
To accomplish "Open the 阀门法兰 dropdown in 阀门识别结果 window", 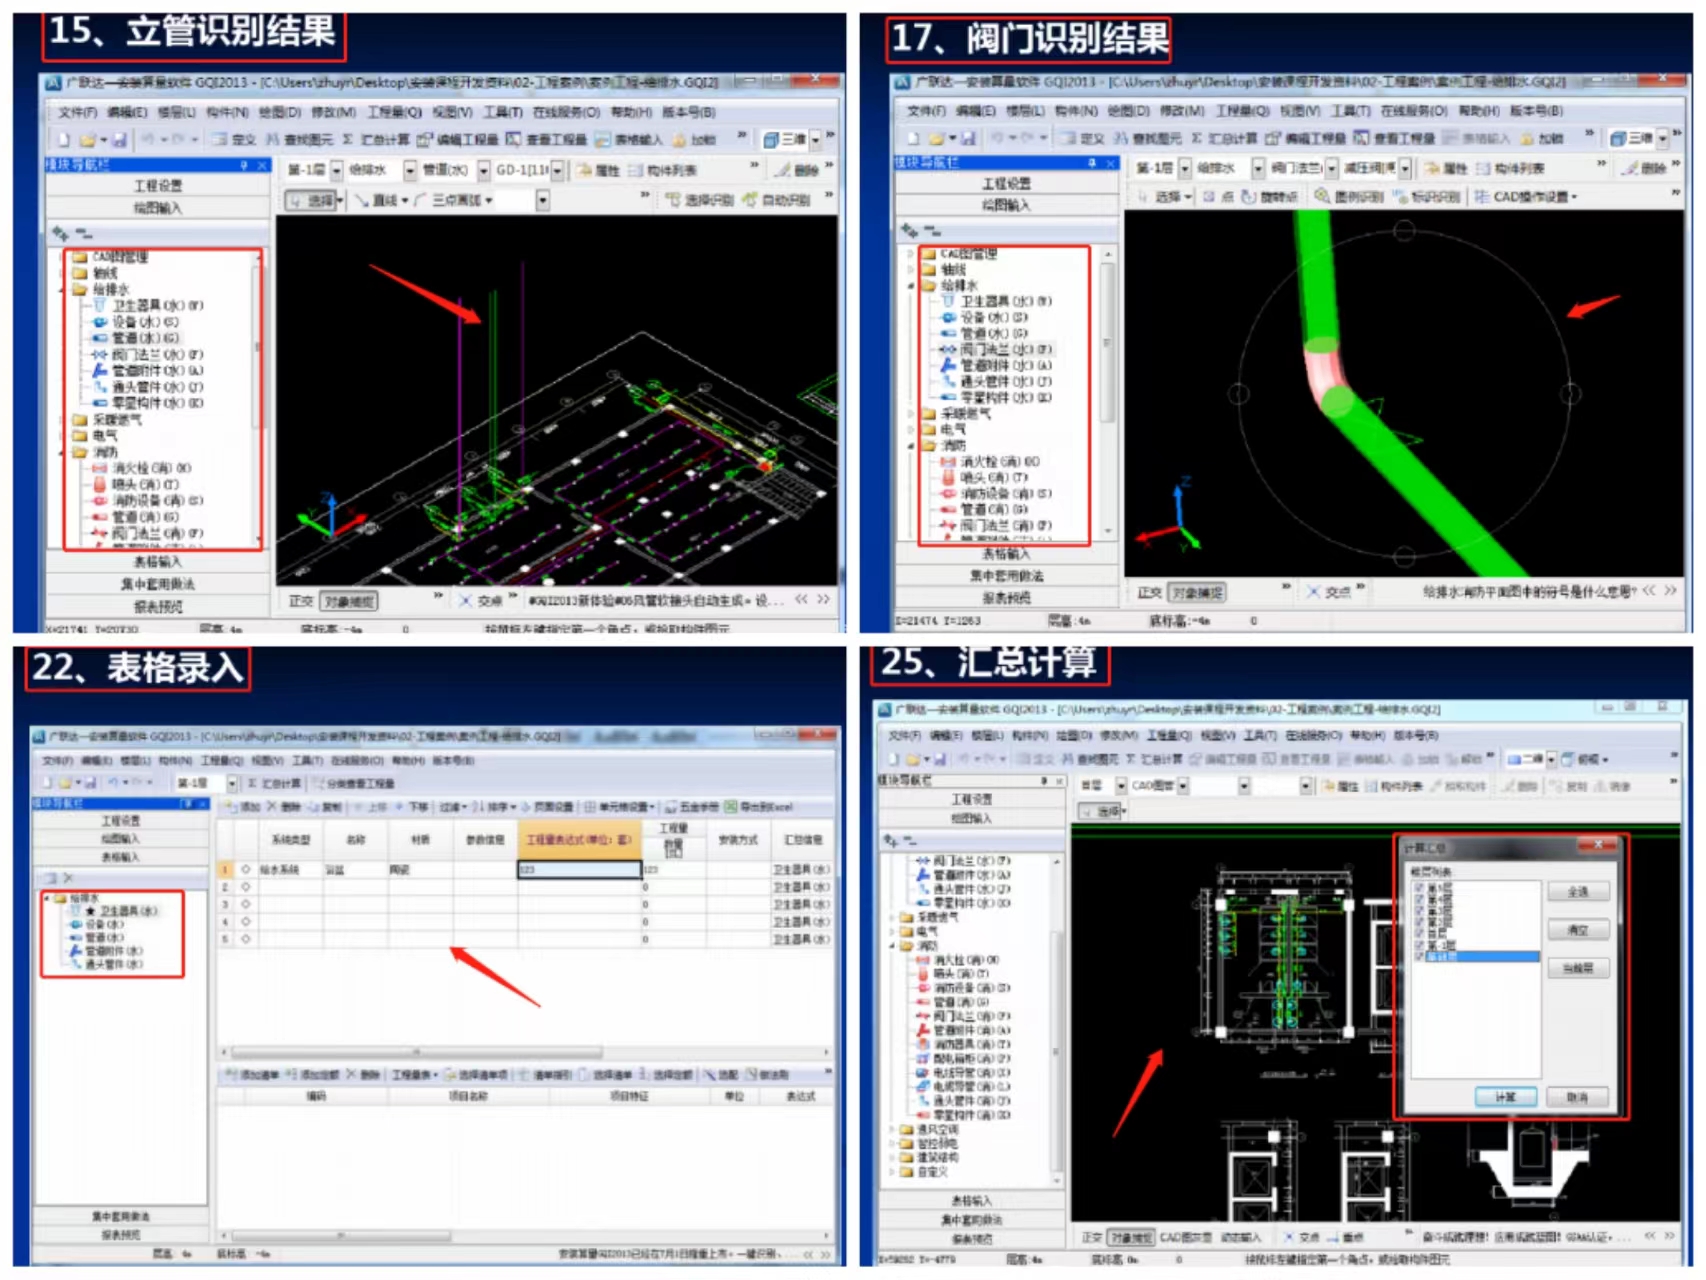I will click(1331, 168).
